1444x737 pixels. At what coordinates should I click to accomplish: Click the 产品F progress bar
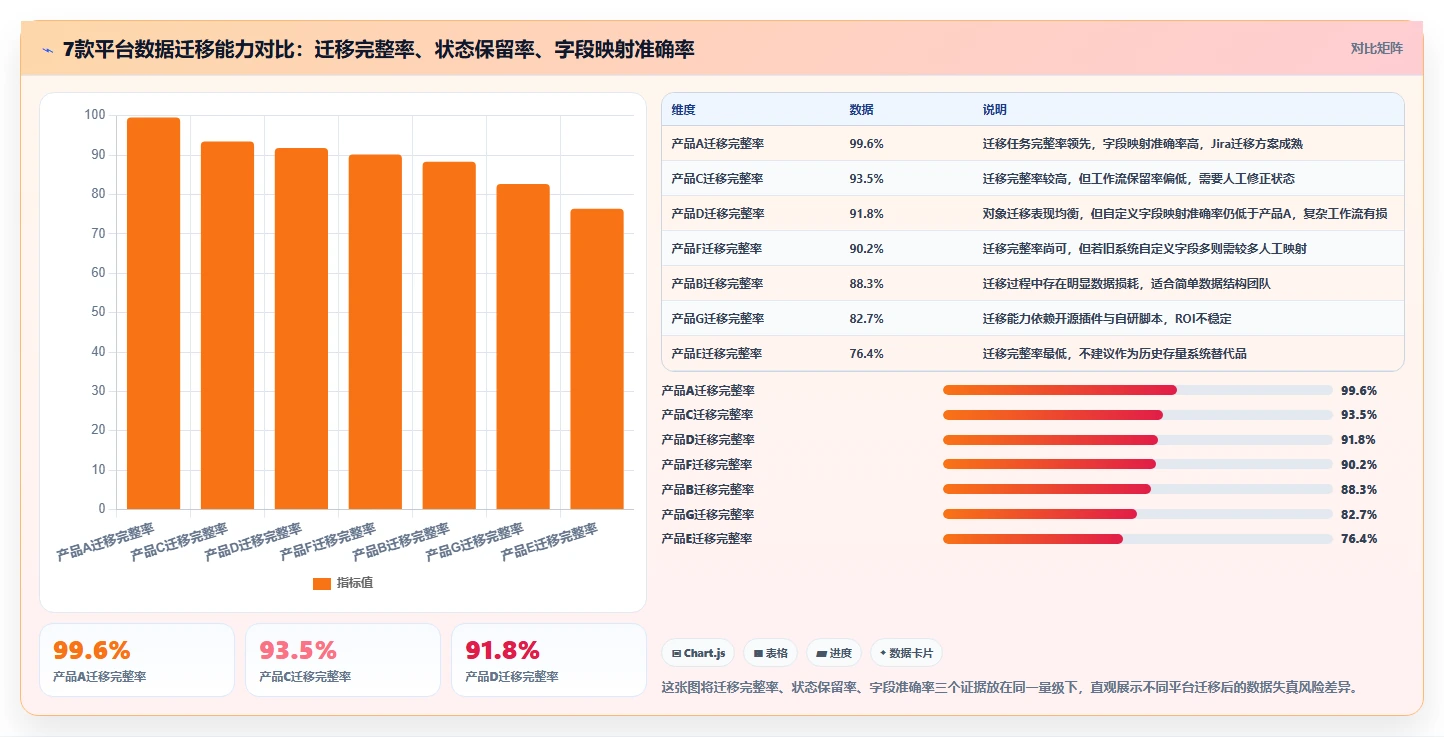click(1137, 464)
